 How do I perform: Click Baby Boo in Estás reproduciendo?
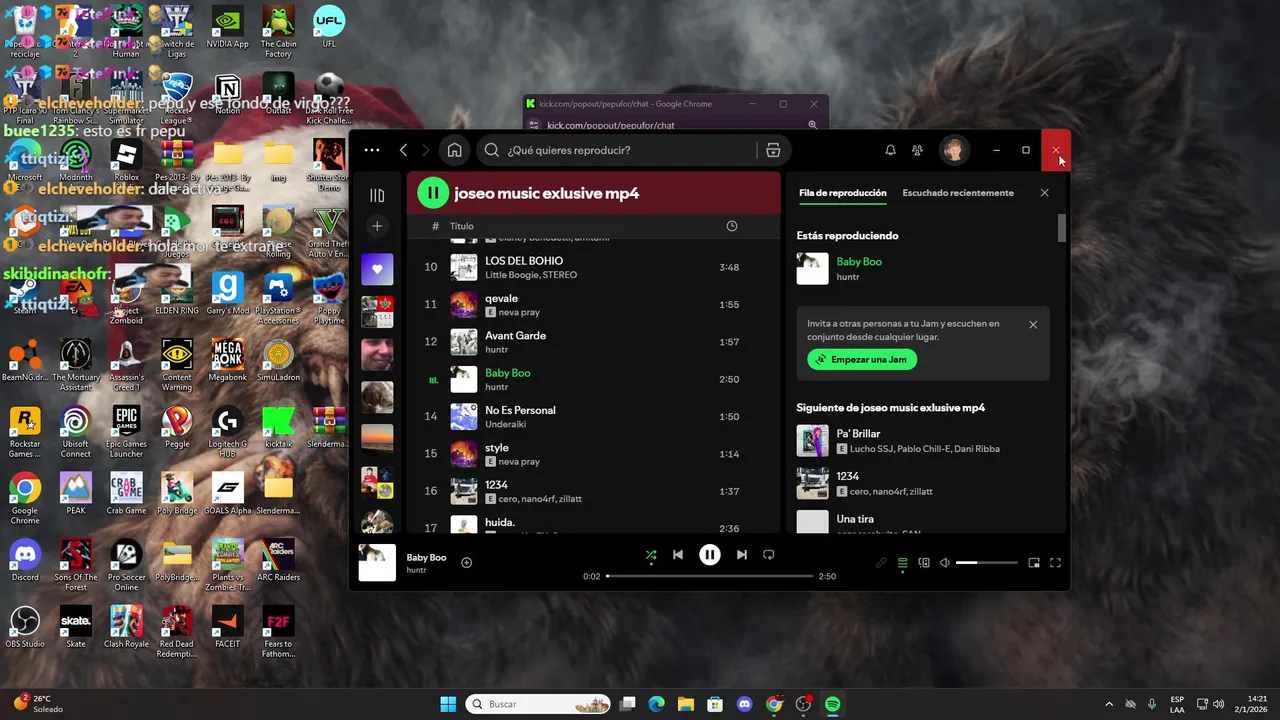(859, 262)
